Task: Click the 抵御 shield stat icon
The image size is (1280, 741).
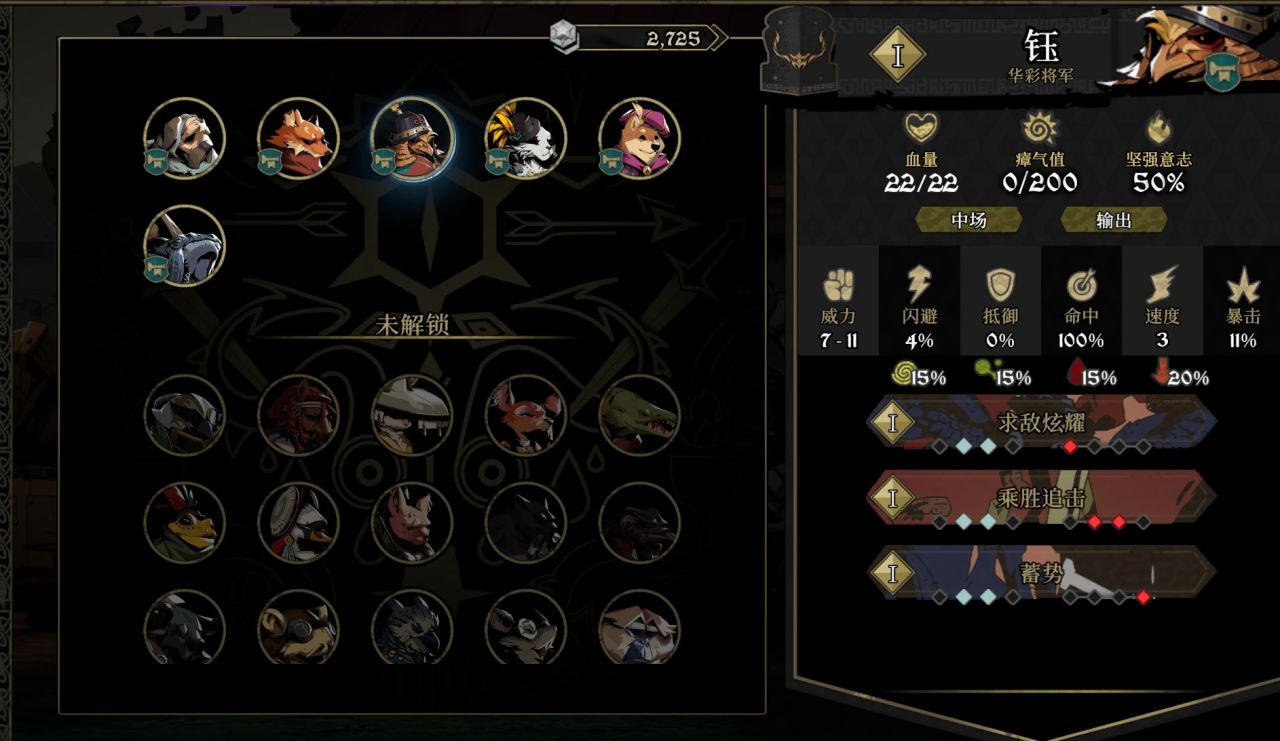Action: 1000,285
